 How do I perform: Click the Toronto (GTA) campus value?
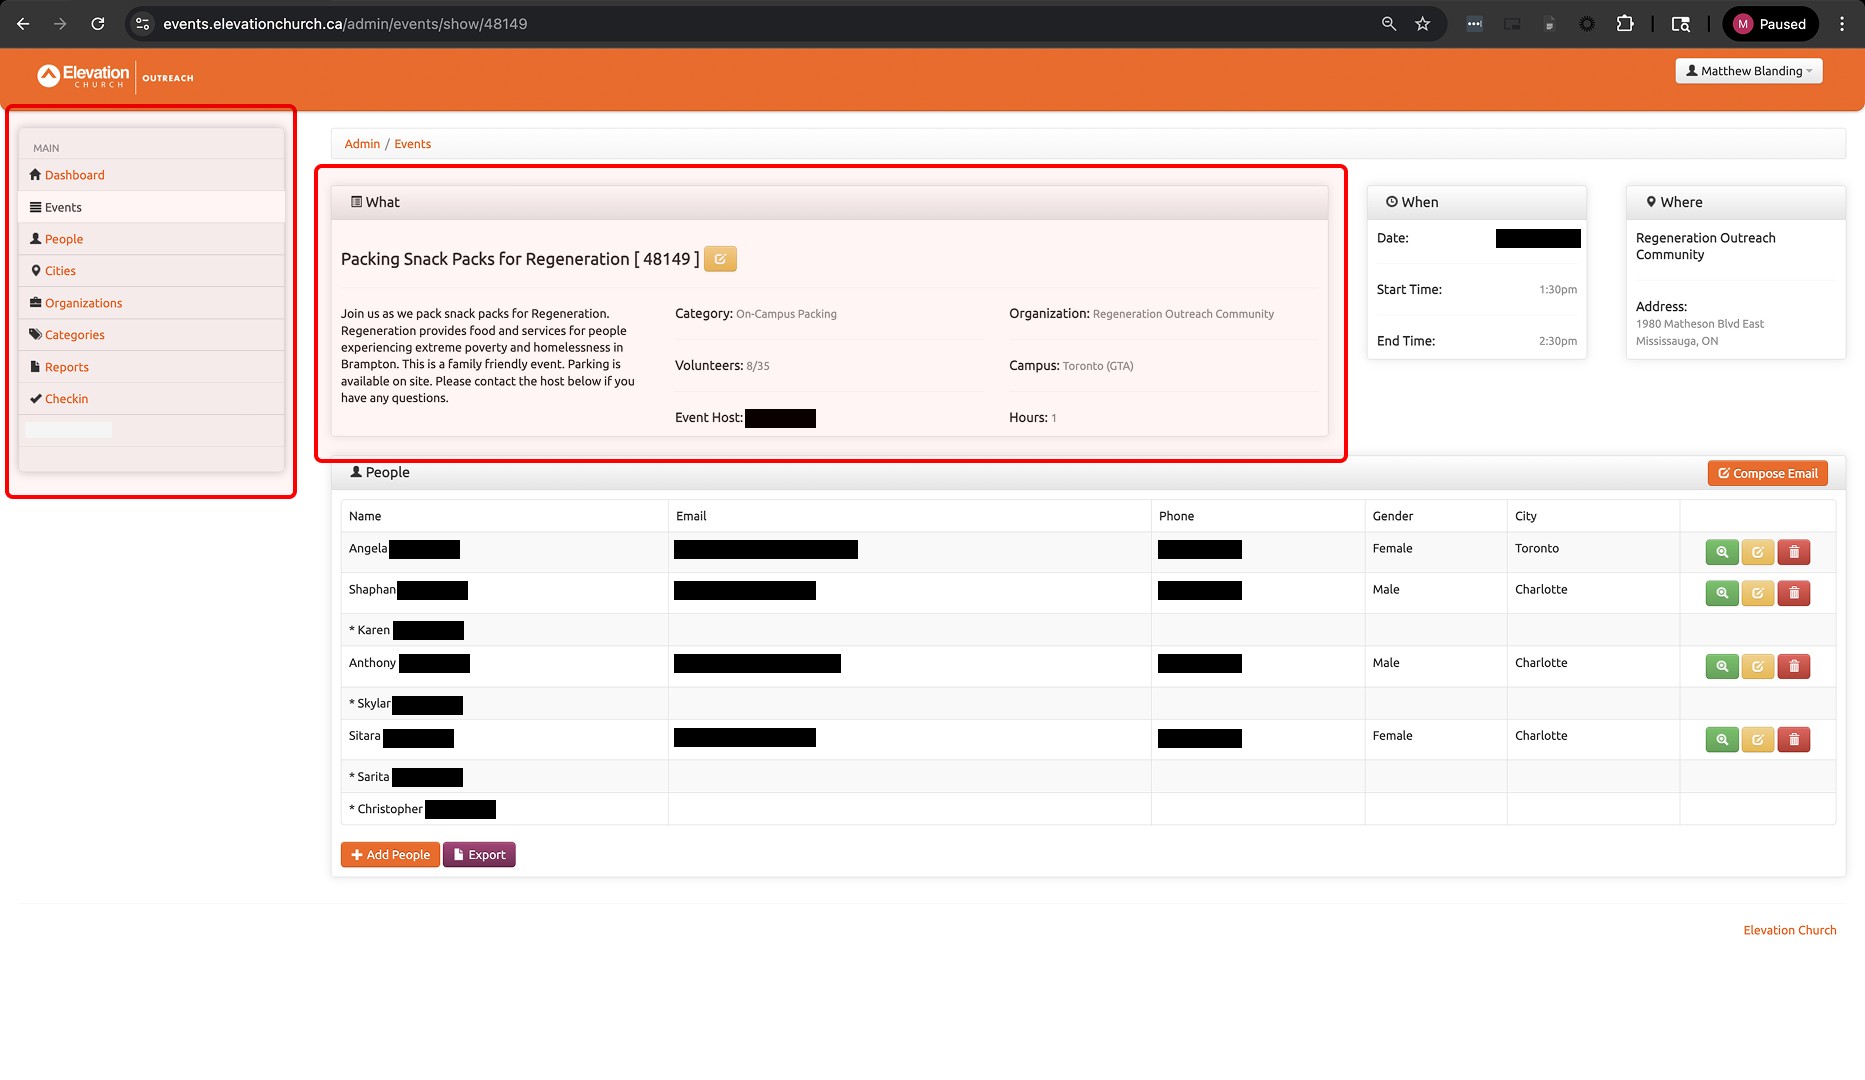[1098, 366]
